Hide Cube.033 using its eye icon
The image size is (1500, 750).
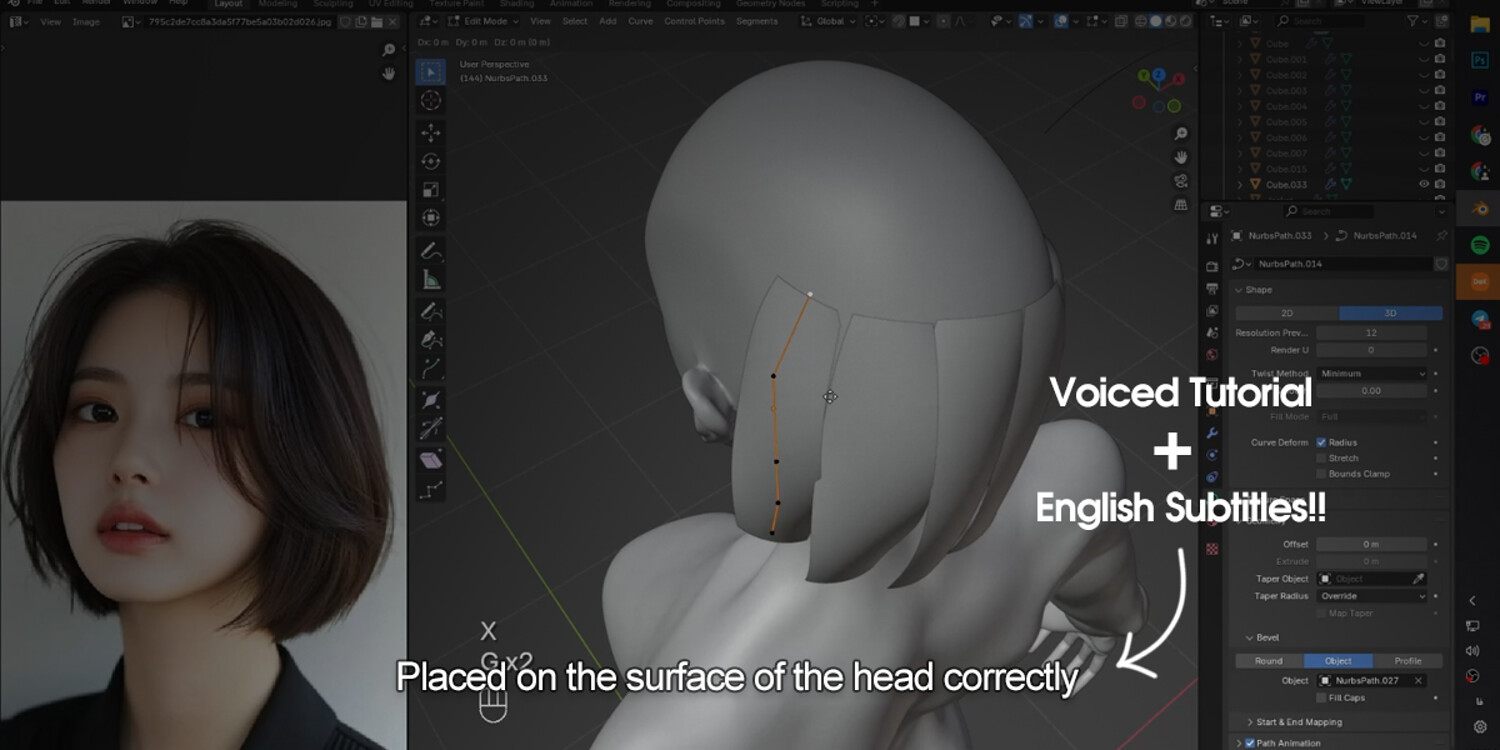pos(1424,184)
